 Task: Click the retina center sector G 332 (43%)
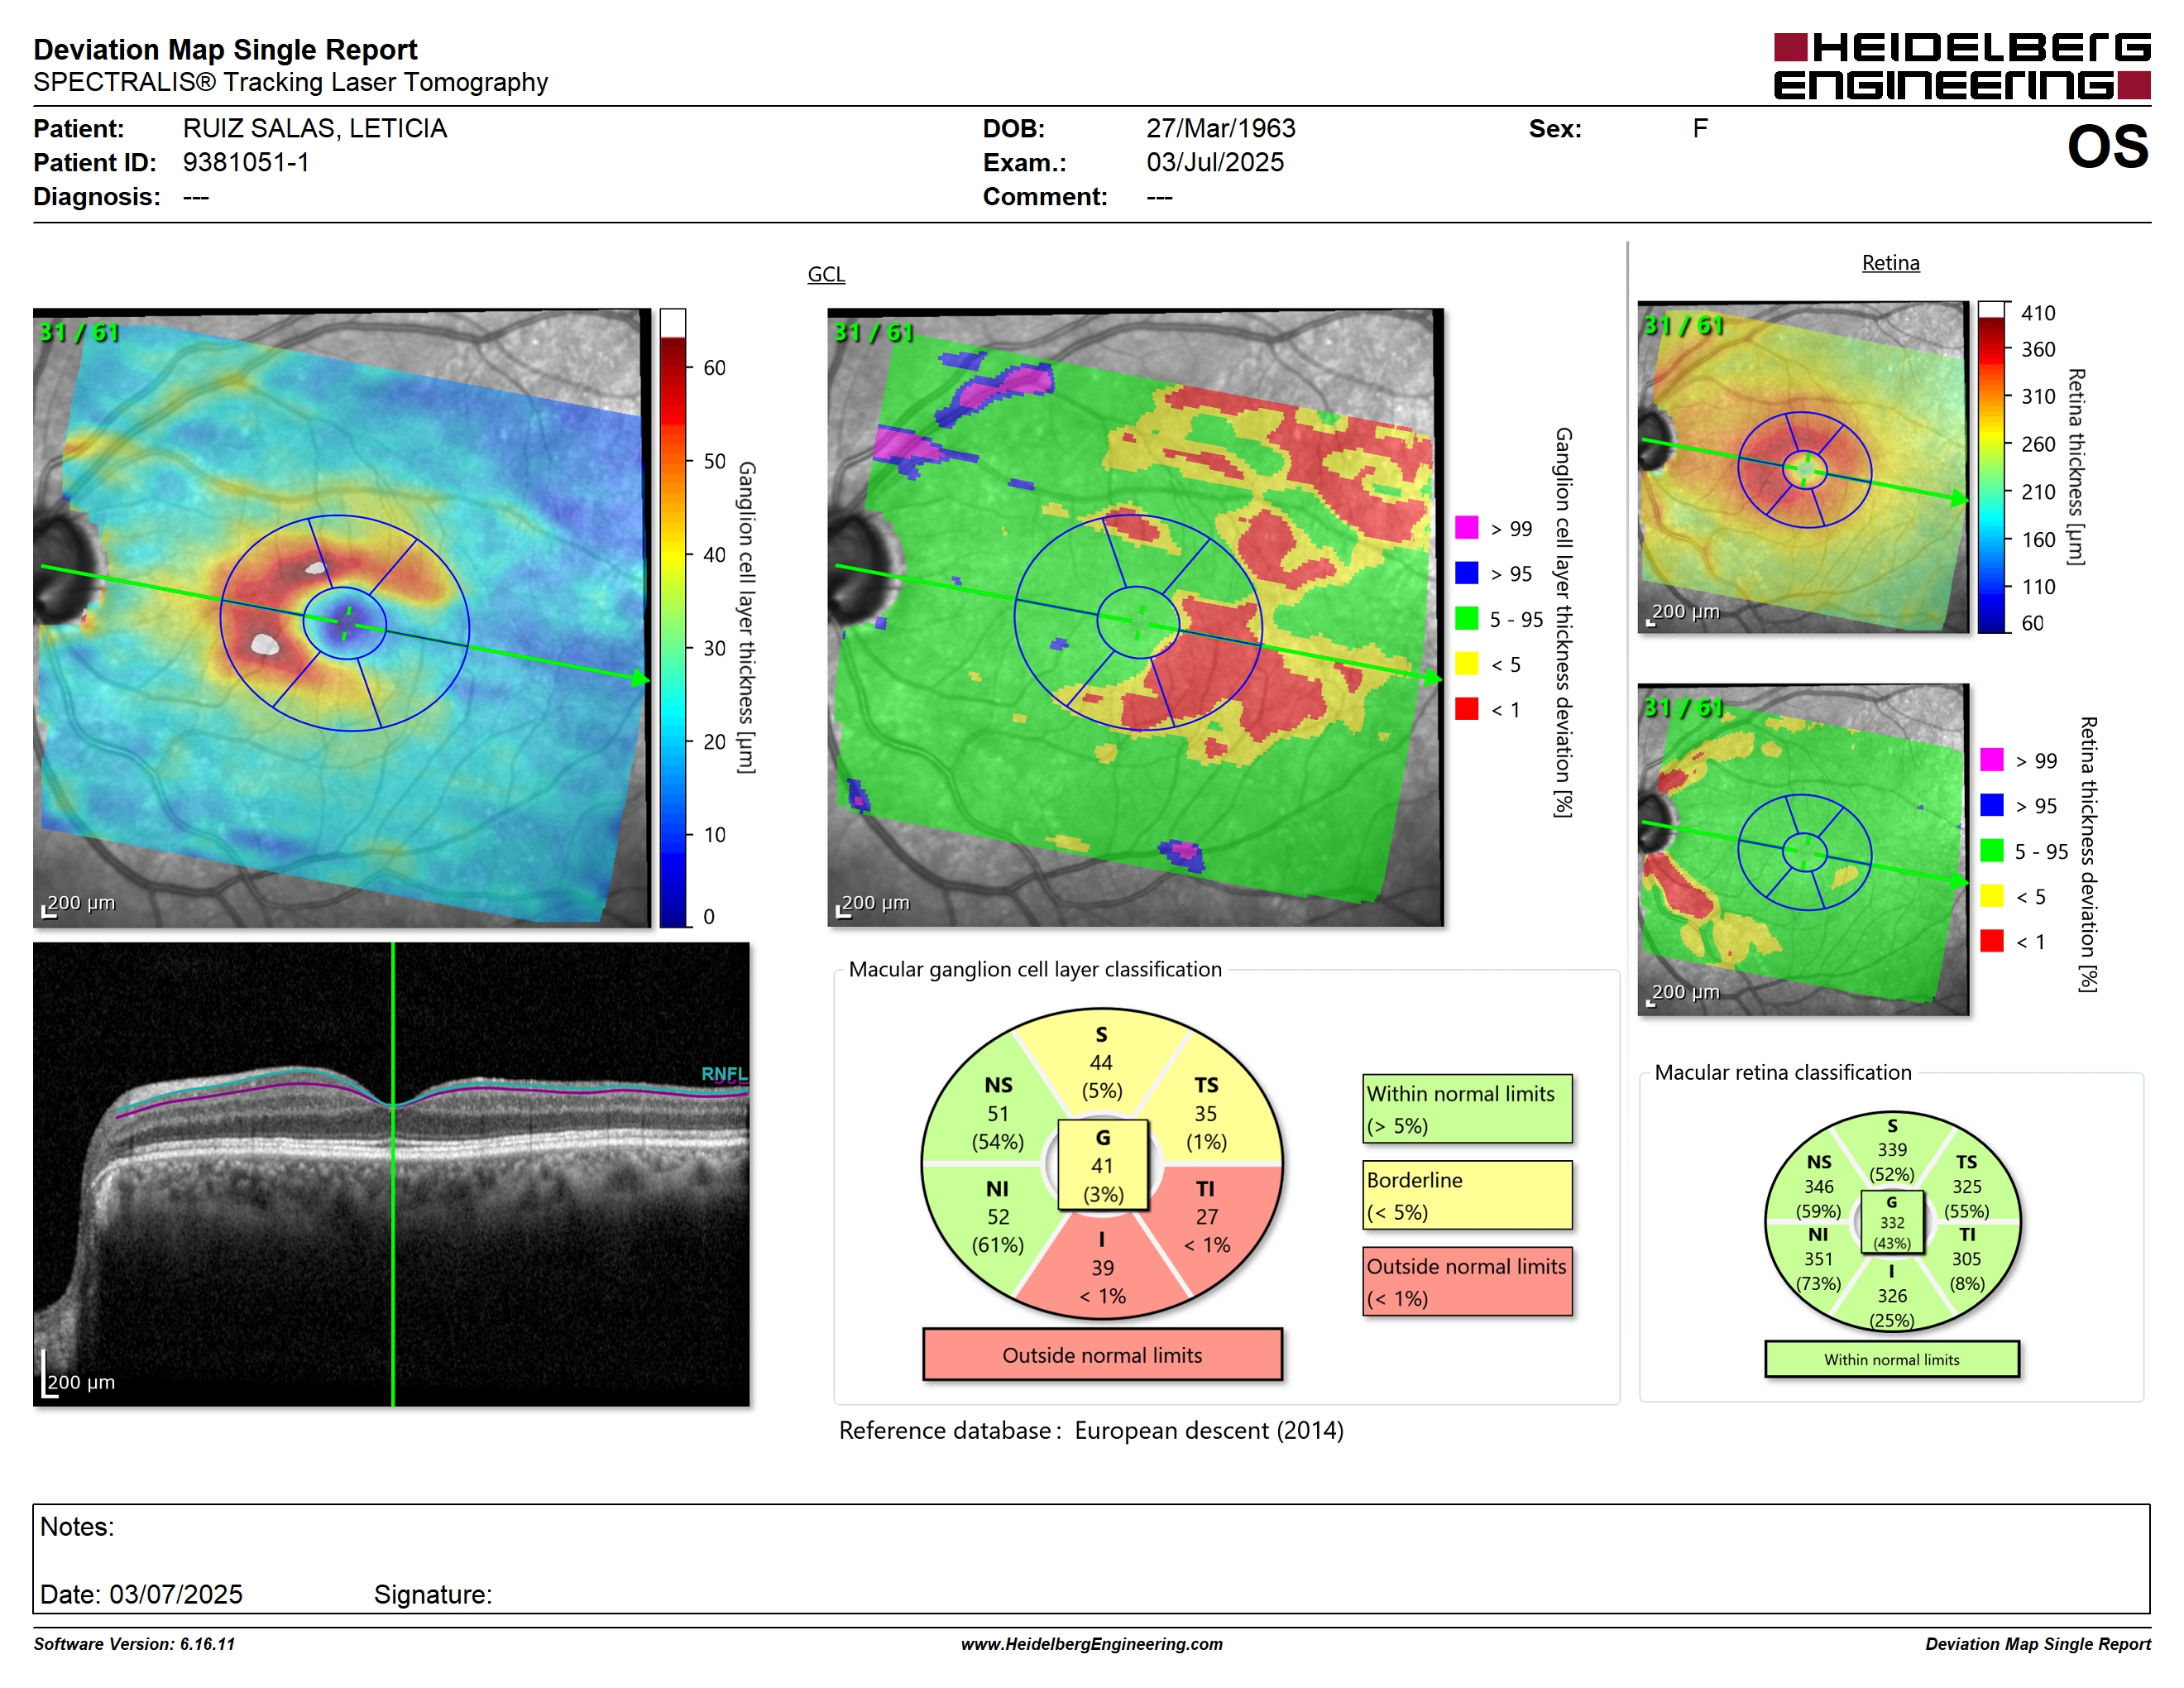(1891, 1222)
